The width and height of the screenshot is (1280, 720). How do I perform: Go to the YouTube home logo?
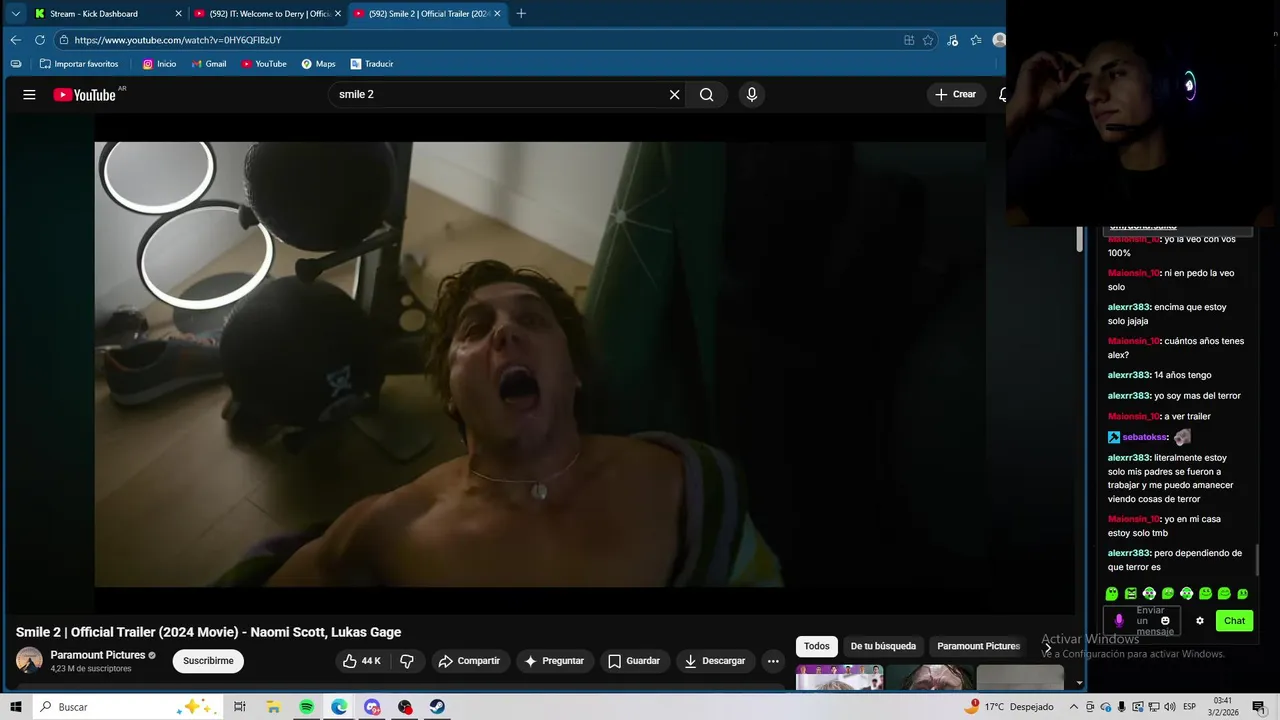[x=85, y=94]
